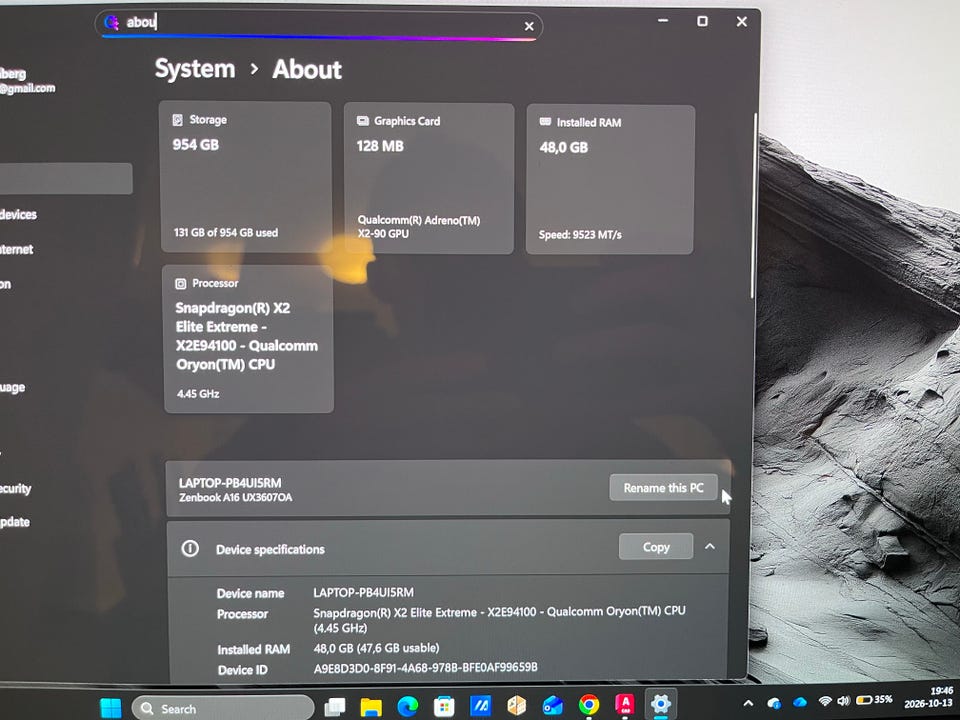Viewport: 960px width, 720px height.
Task: Open the Windows Start menu
Action: [x=111, y=708]
